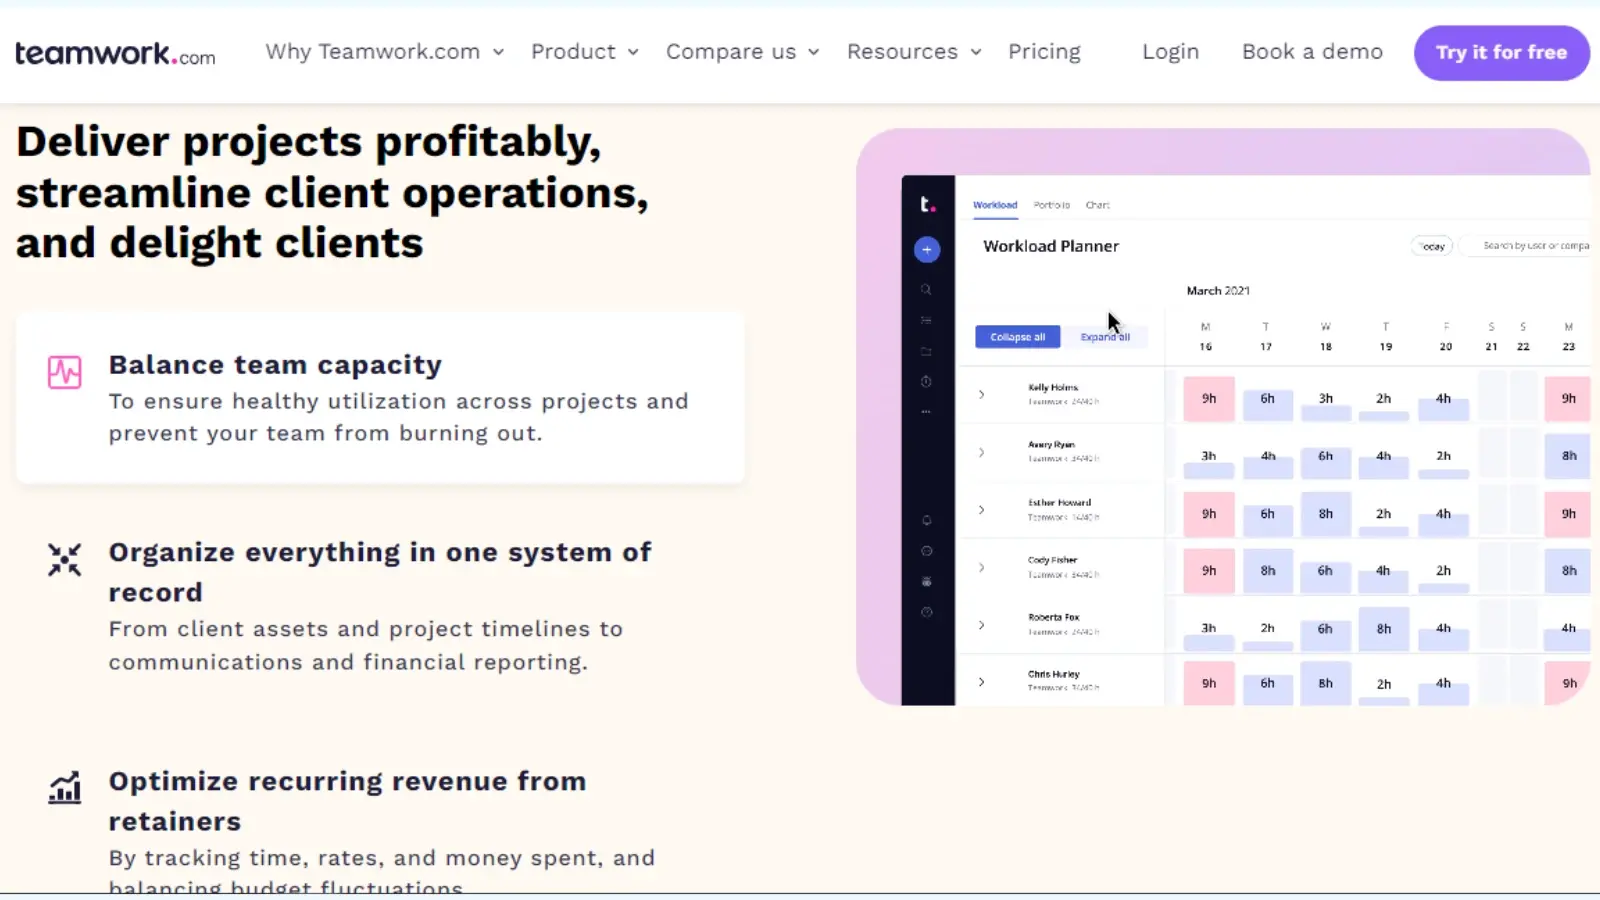The image size is (1600, 900).
Task: Switch to the Chart tab
Action: 1097,205
